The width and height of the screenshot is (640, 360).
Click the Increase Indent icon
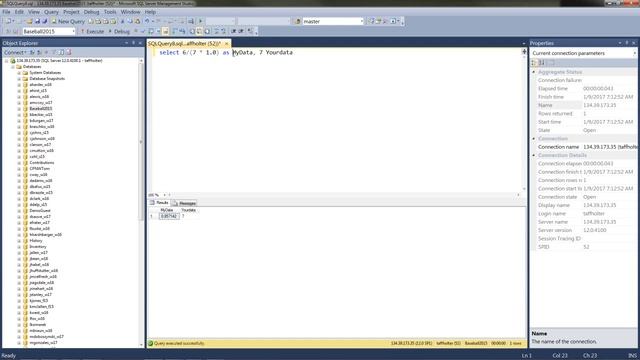click(x=241, y=31)
